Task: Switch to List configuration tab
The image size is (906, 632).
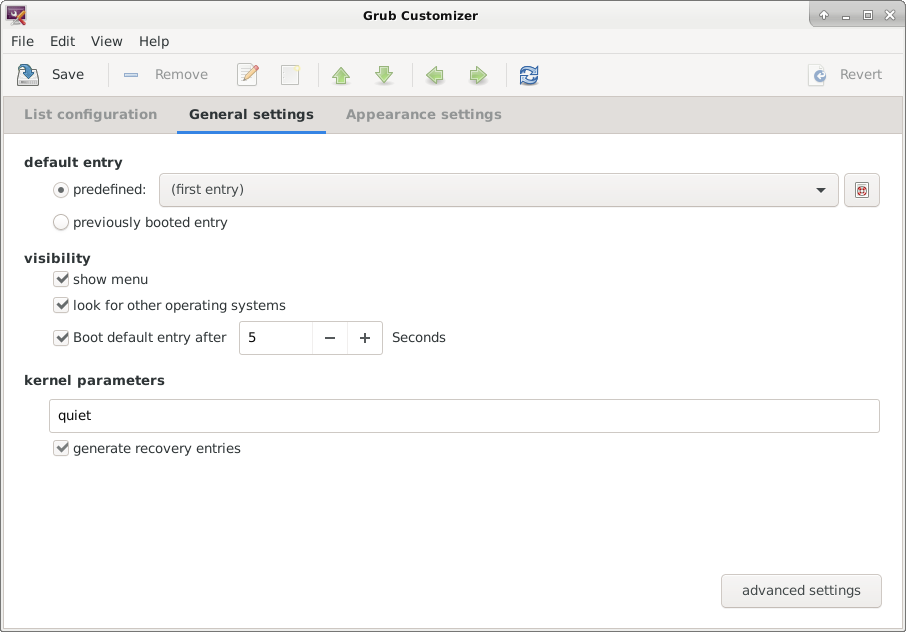Action: coord(91,114)
